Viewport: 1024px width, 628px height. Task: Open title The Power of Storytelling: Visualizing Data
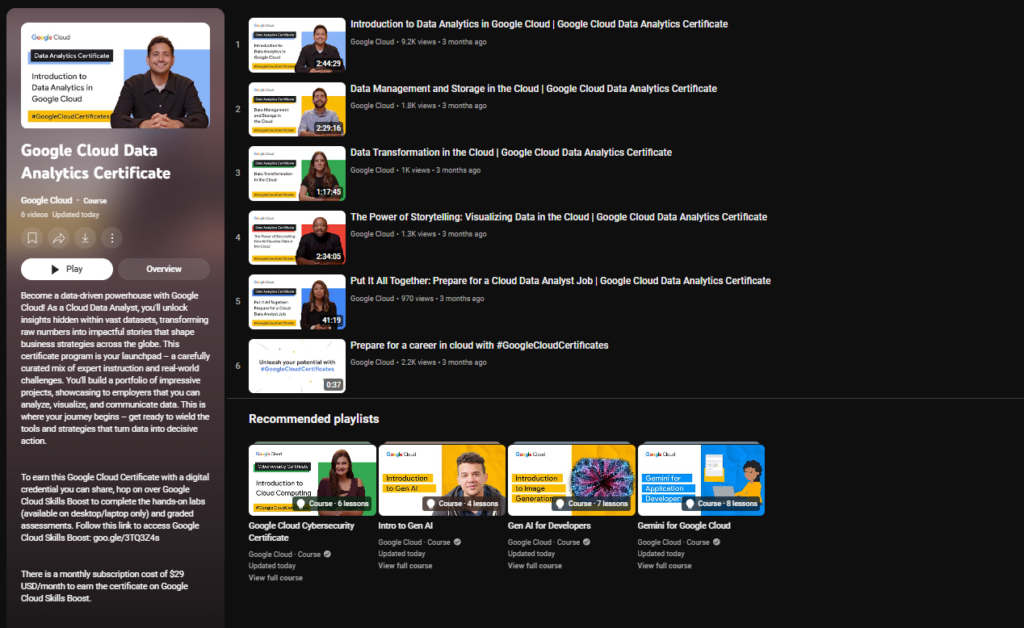point(558,217)
